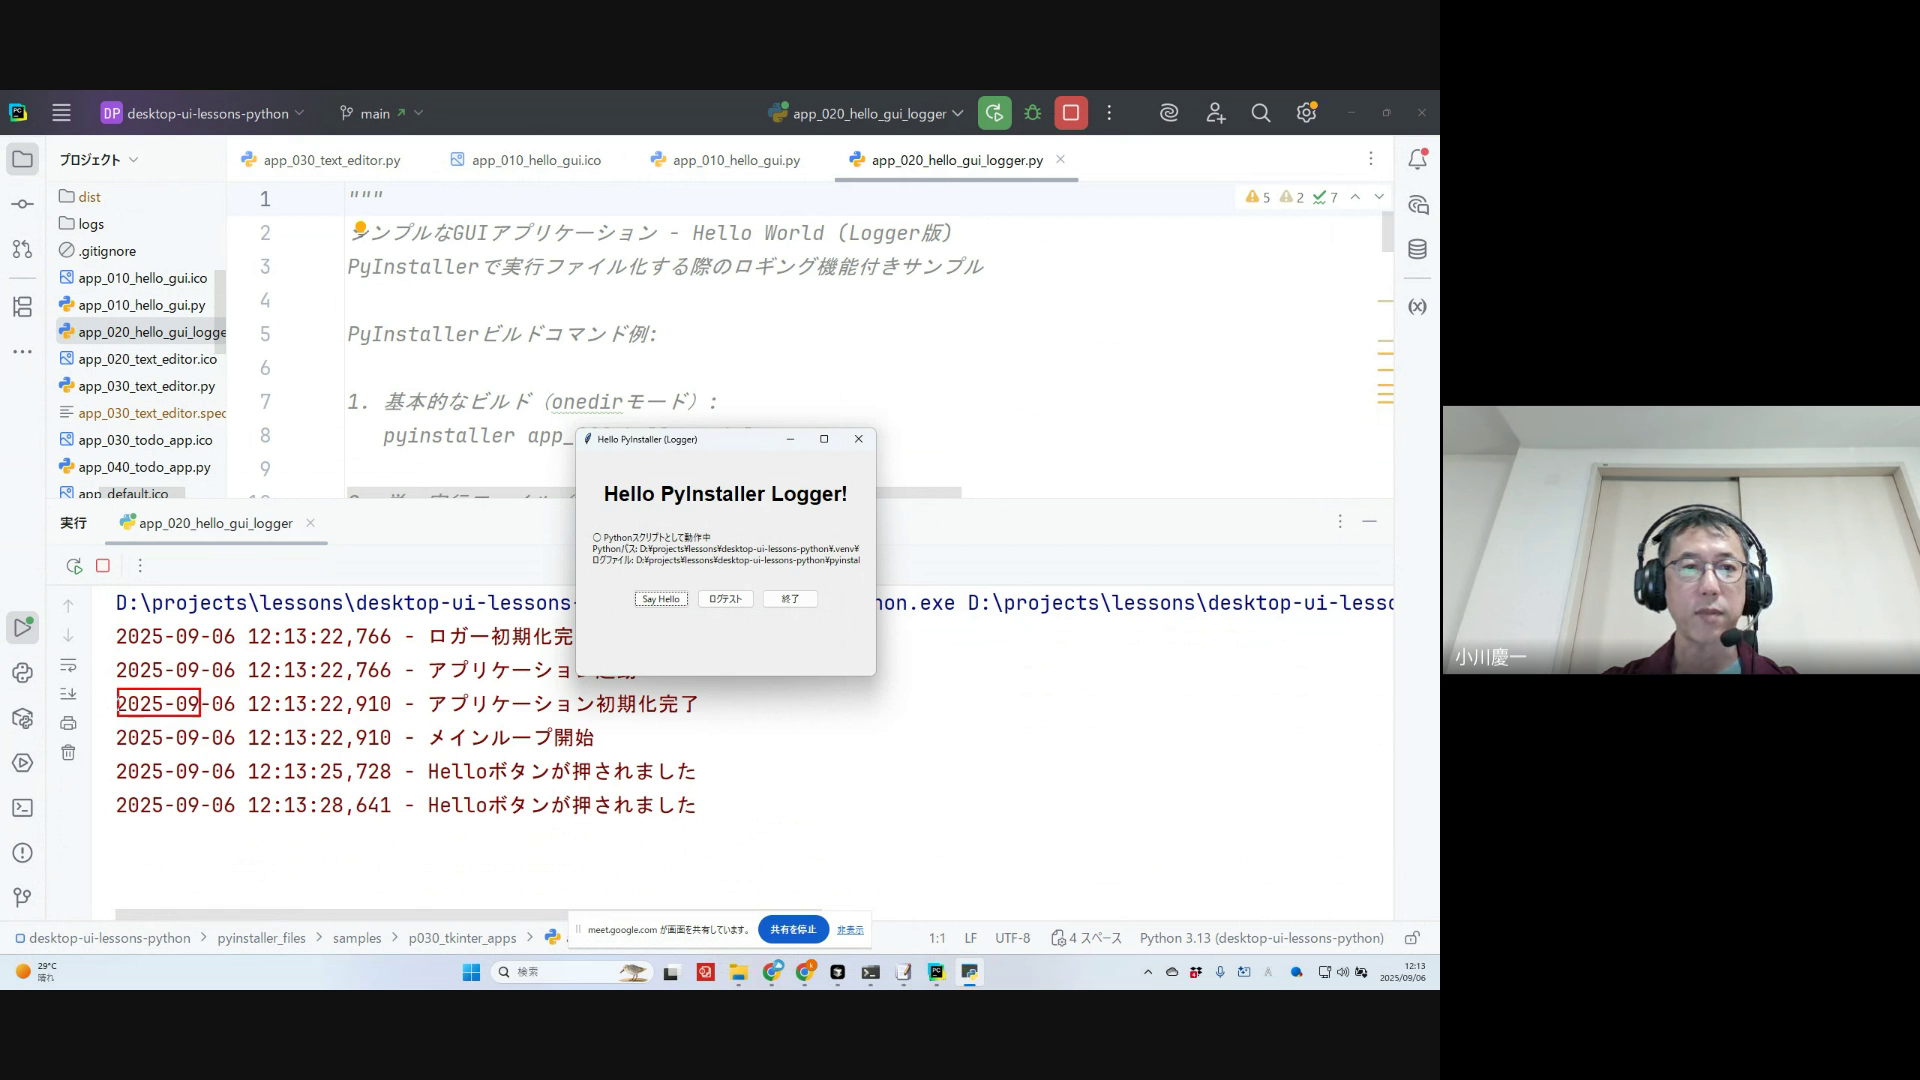Open the Terminal tool window icon
The width and height of the screenshot is (1920, 1080).
click(22, 808)
